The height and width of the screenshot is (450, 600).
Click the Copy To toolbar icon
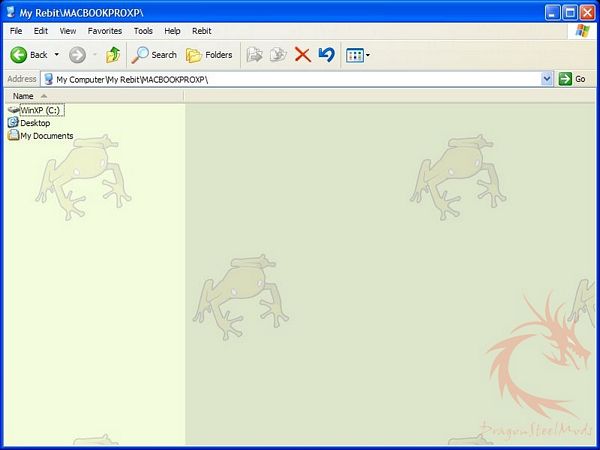click(x=278, y=55)
